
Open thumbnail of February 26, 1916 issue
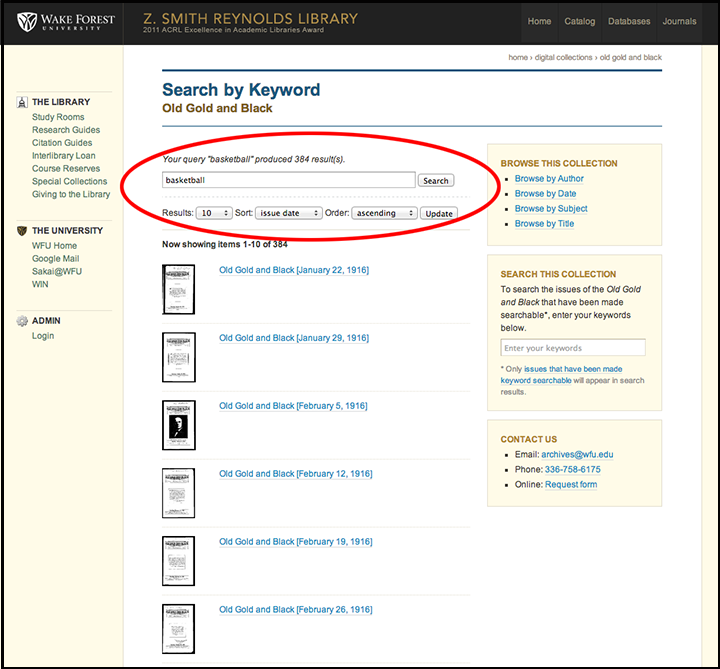(179, 629)
